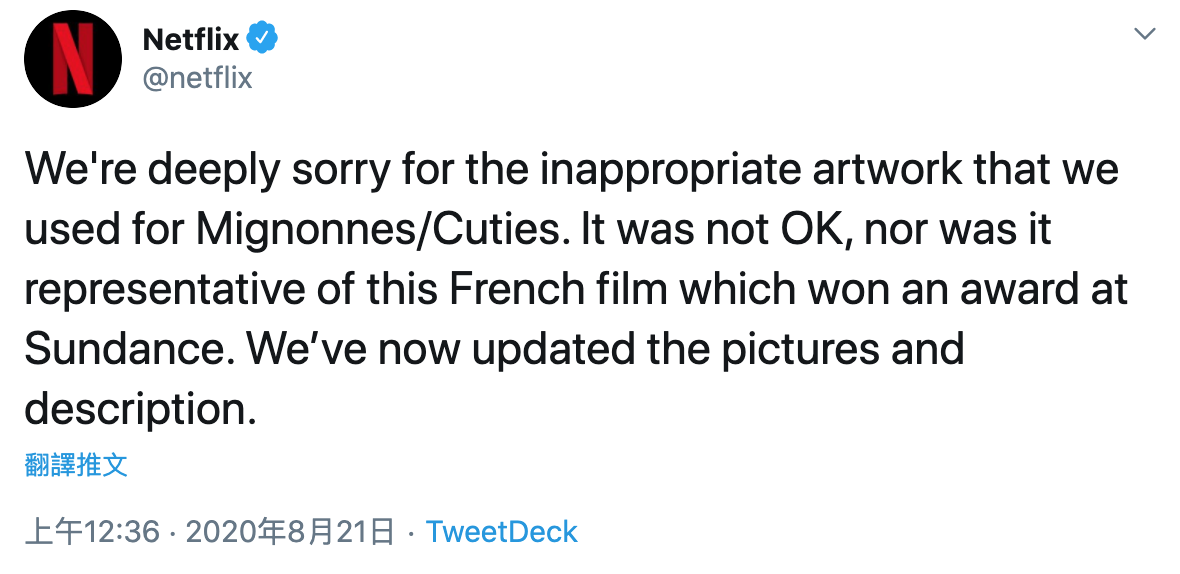Viewport: 1180px width, 574px height.
Task: Click the 2020年8月21日 tweet date
Action: click(290, 531)
